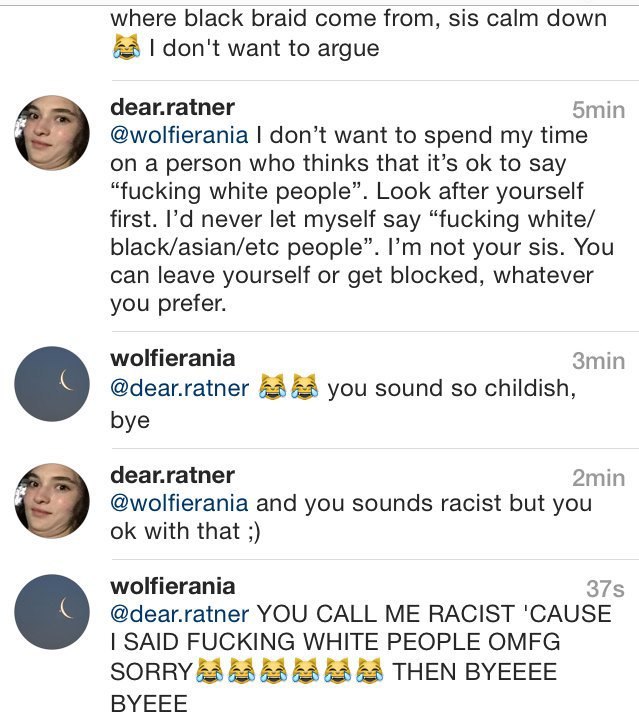Tap the crying cat emoji in top comment
The height and width of the screenshot is (722, 639).
(x=126, y=47)
